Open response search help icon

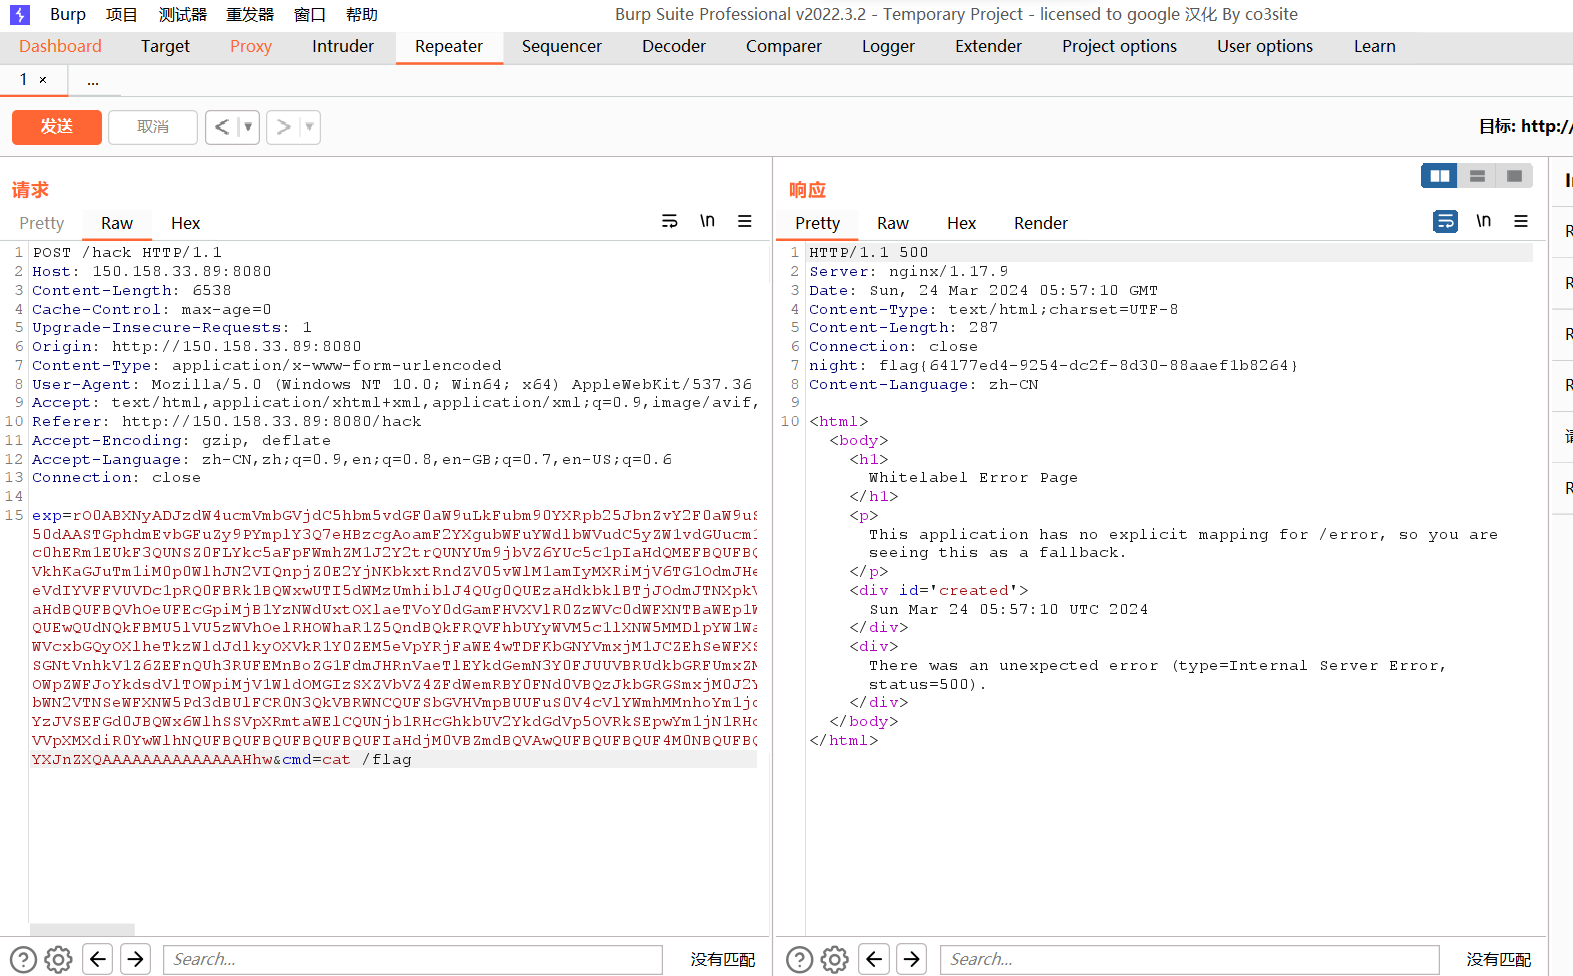coord(799,960)
